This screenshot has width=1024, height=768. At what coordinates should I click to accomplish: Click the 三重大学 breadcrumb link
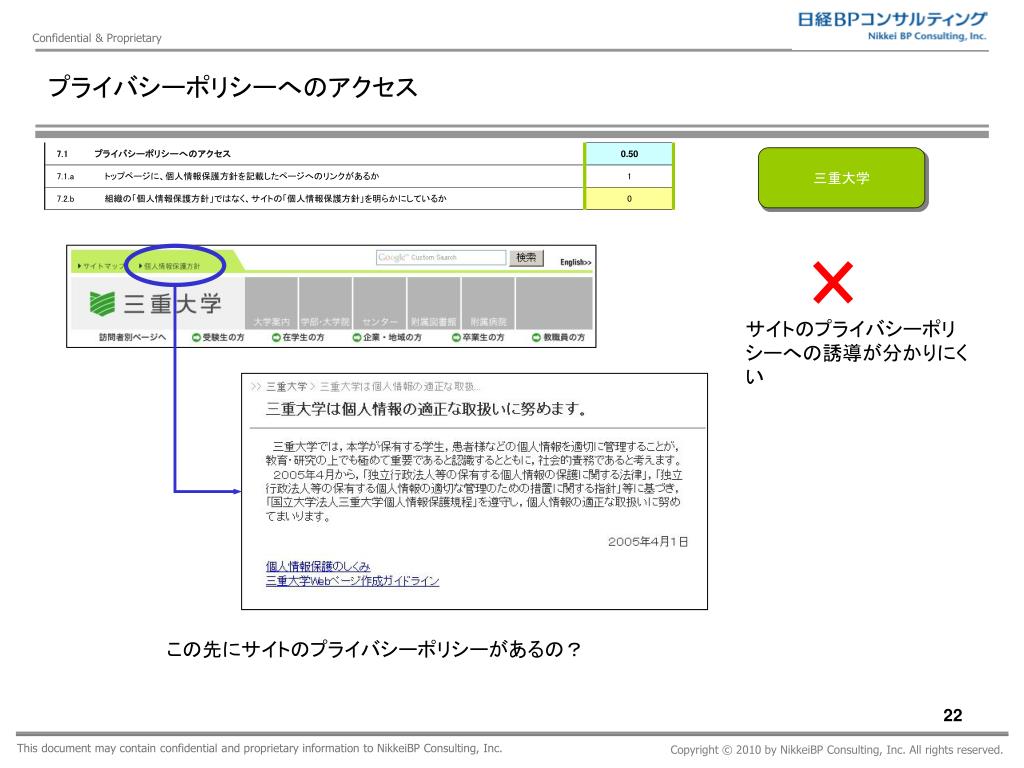point(286,387)
